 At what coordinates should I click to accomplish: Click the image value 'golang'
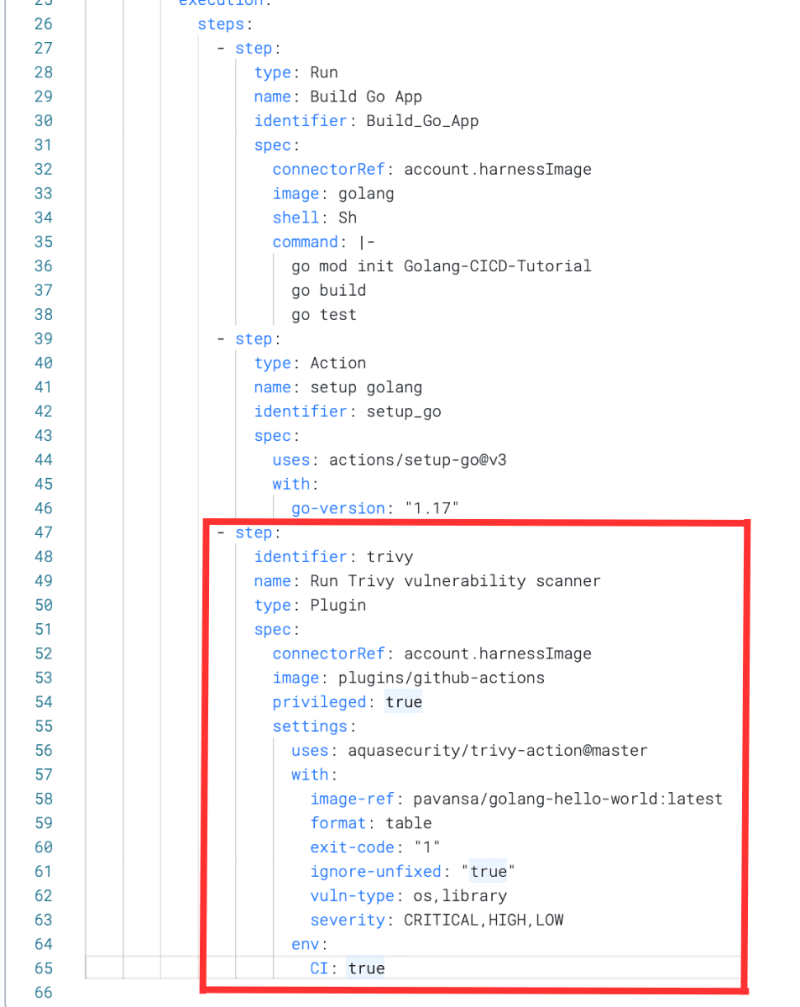tap(366, 194)
